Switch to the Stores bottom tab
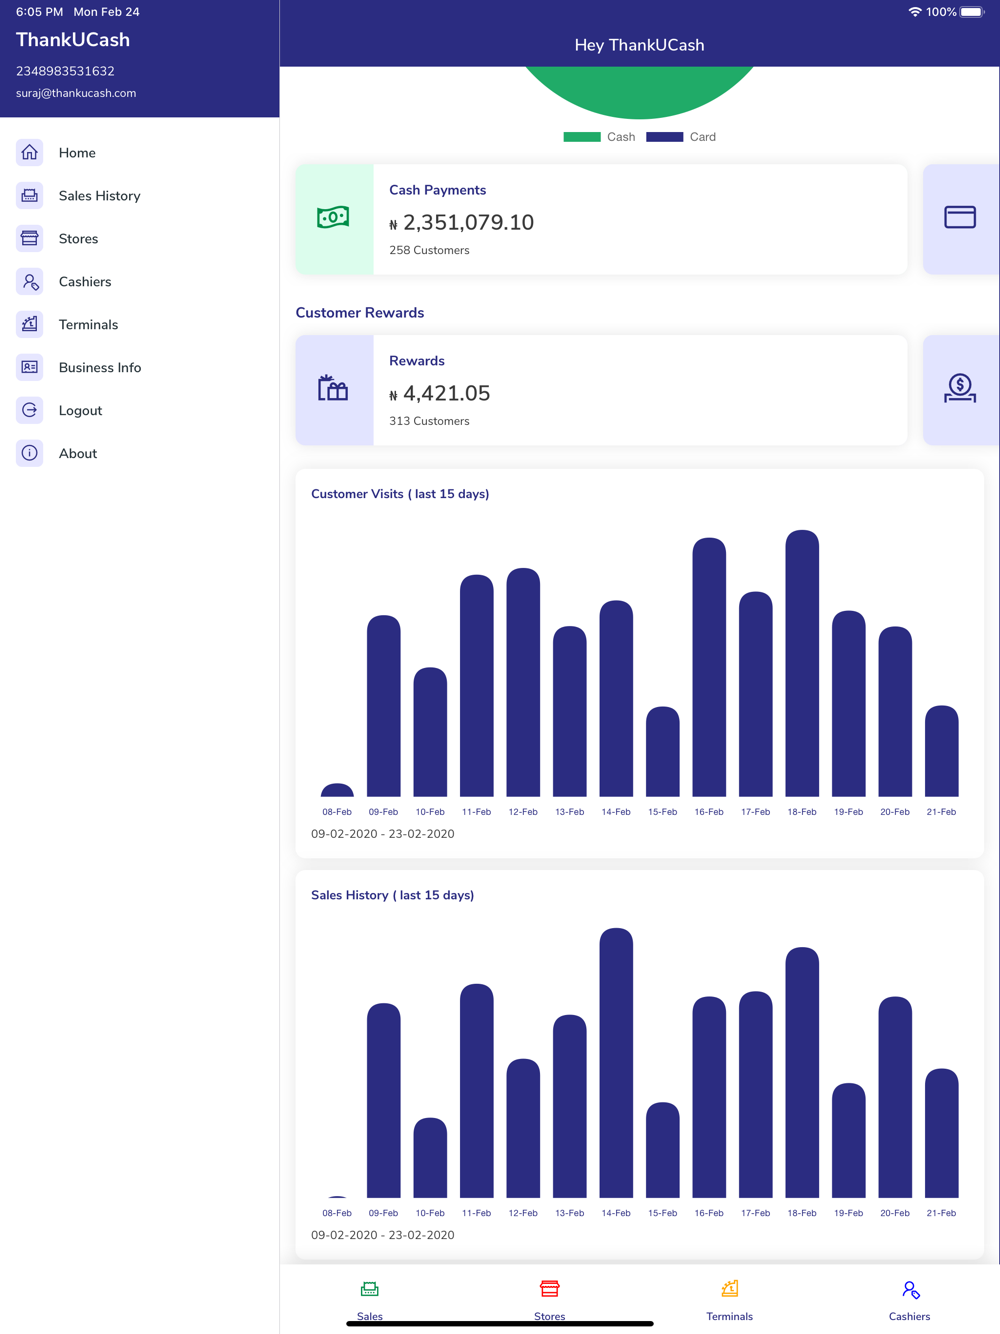The width and height of the screenshot is (1000, 1334). pyautogui.click(x=550, y=1299)
